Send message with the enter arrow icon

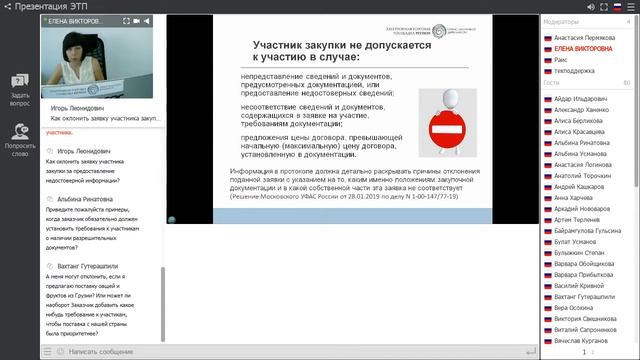(531, 351)
